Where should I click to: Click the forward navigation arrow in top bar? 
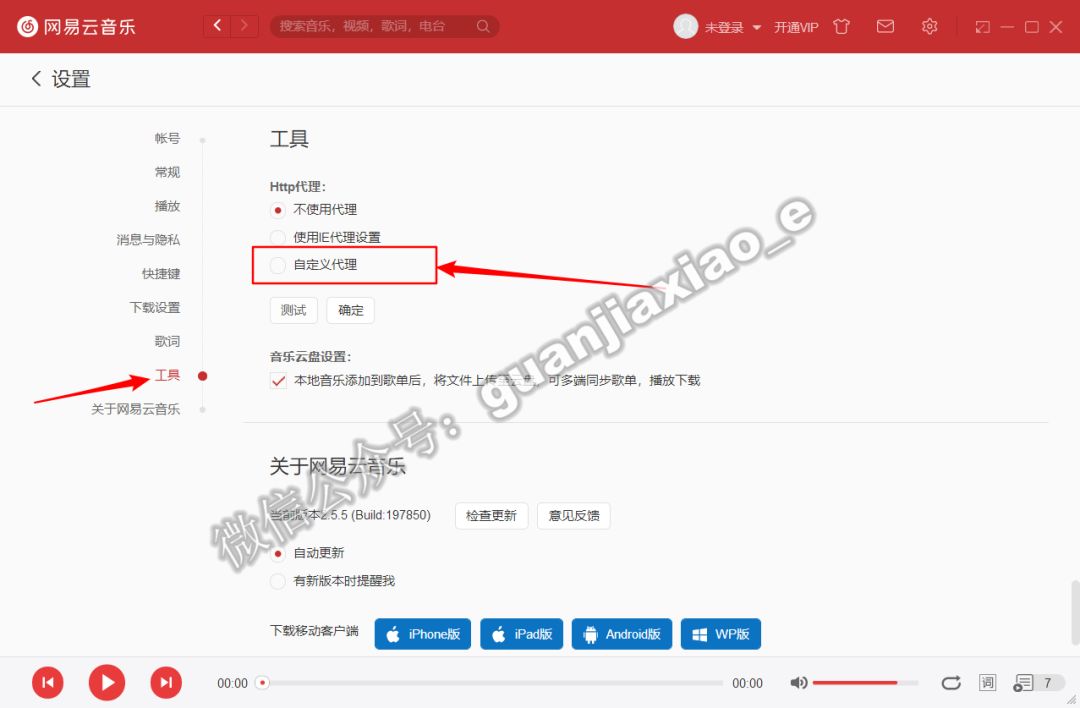coord(243,25)
